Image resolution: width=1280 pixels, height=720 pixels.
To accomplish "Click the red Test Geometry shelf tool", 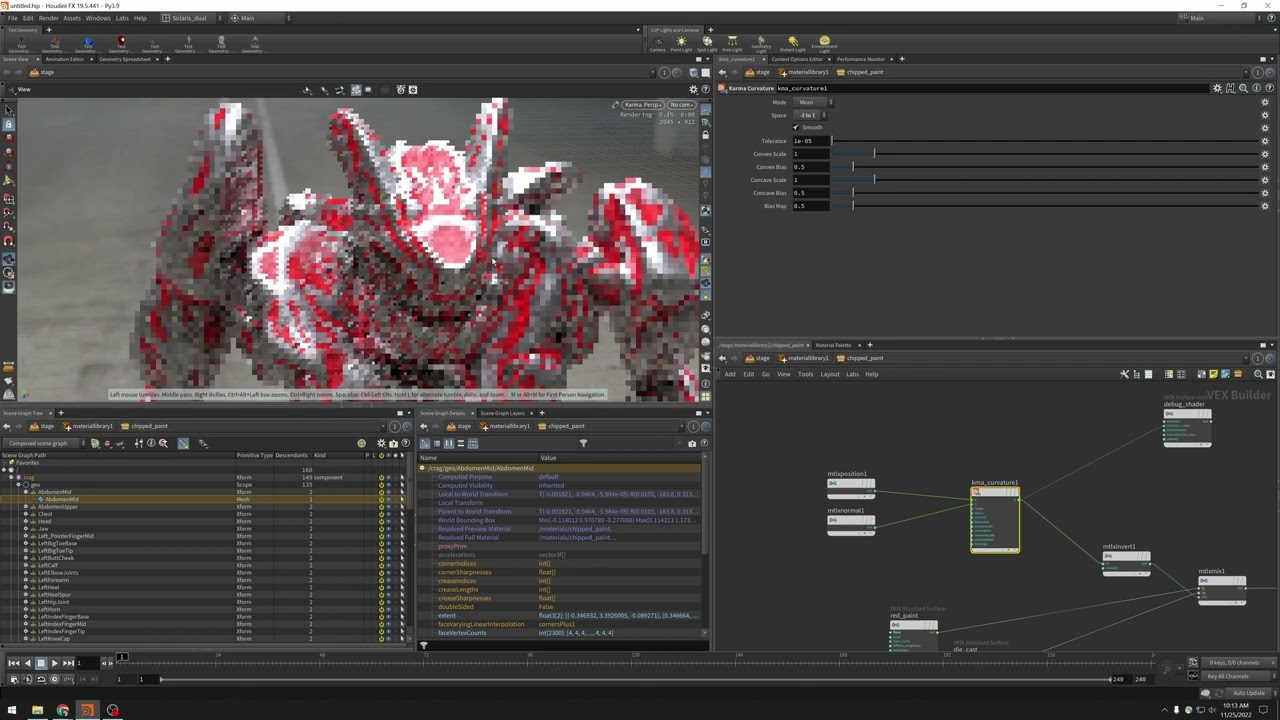I will click(120, 44).
